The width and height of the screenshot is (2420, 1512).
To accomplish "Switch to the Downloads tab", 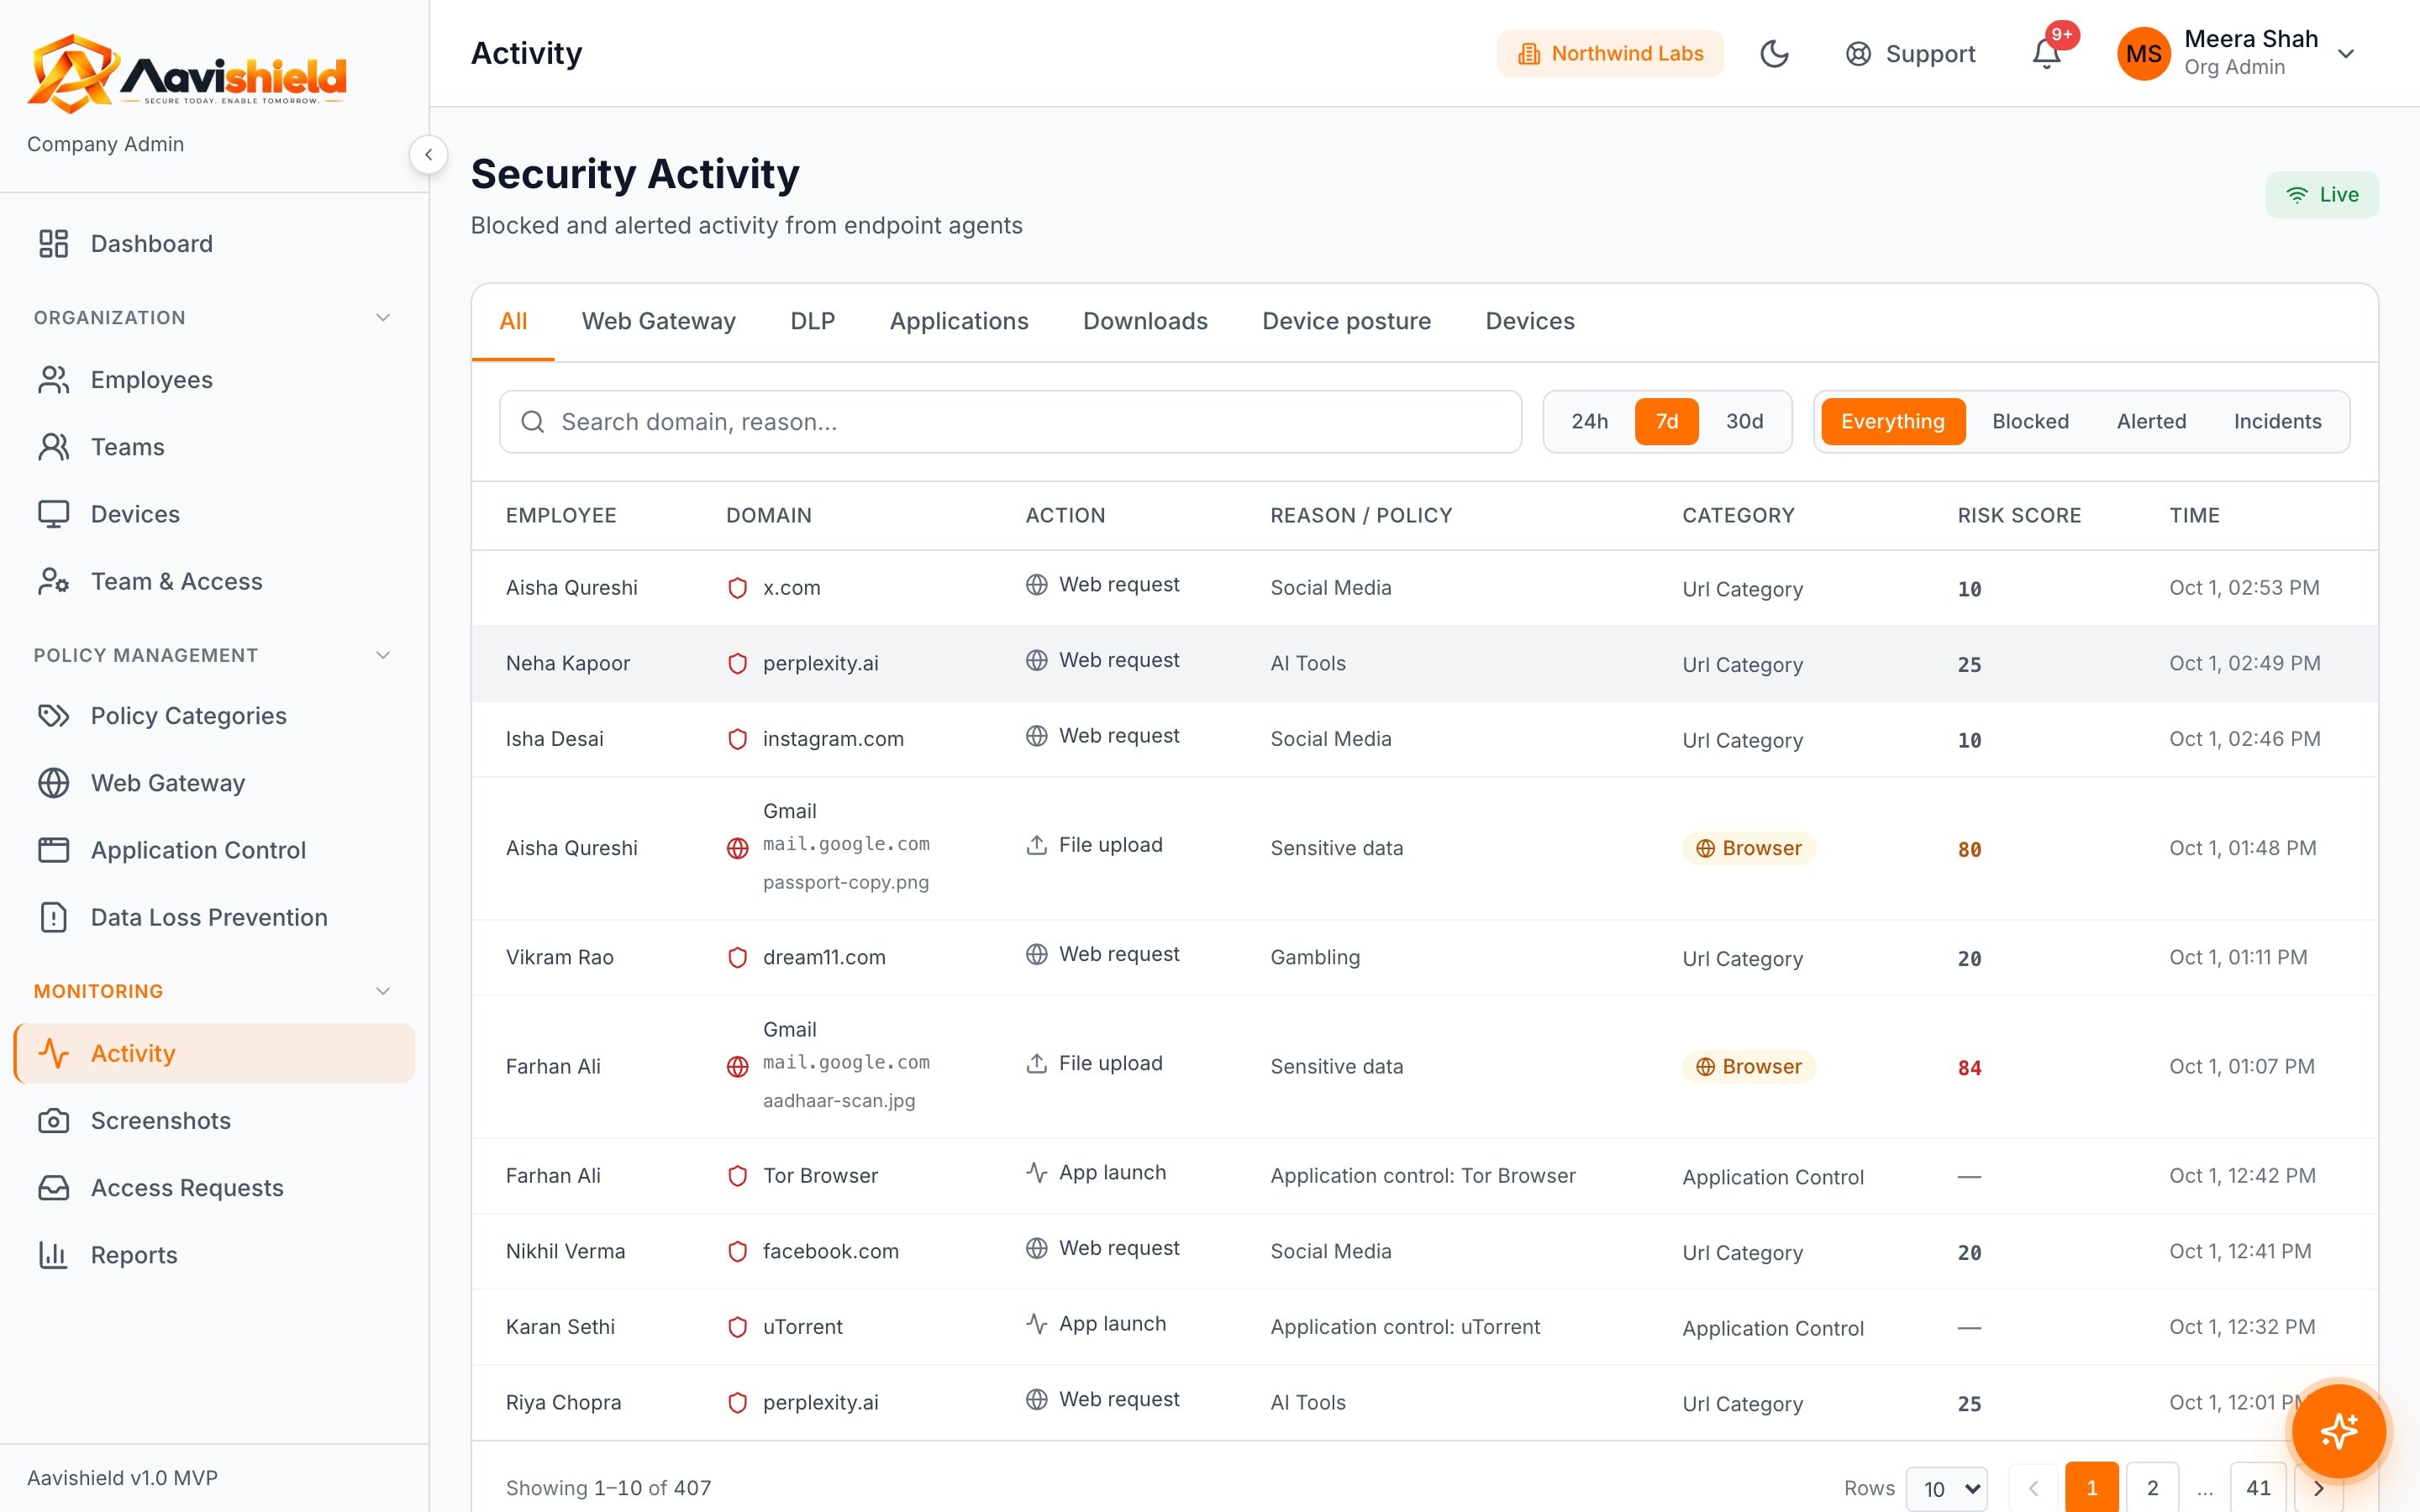I will click(1145, 322).
